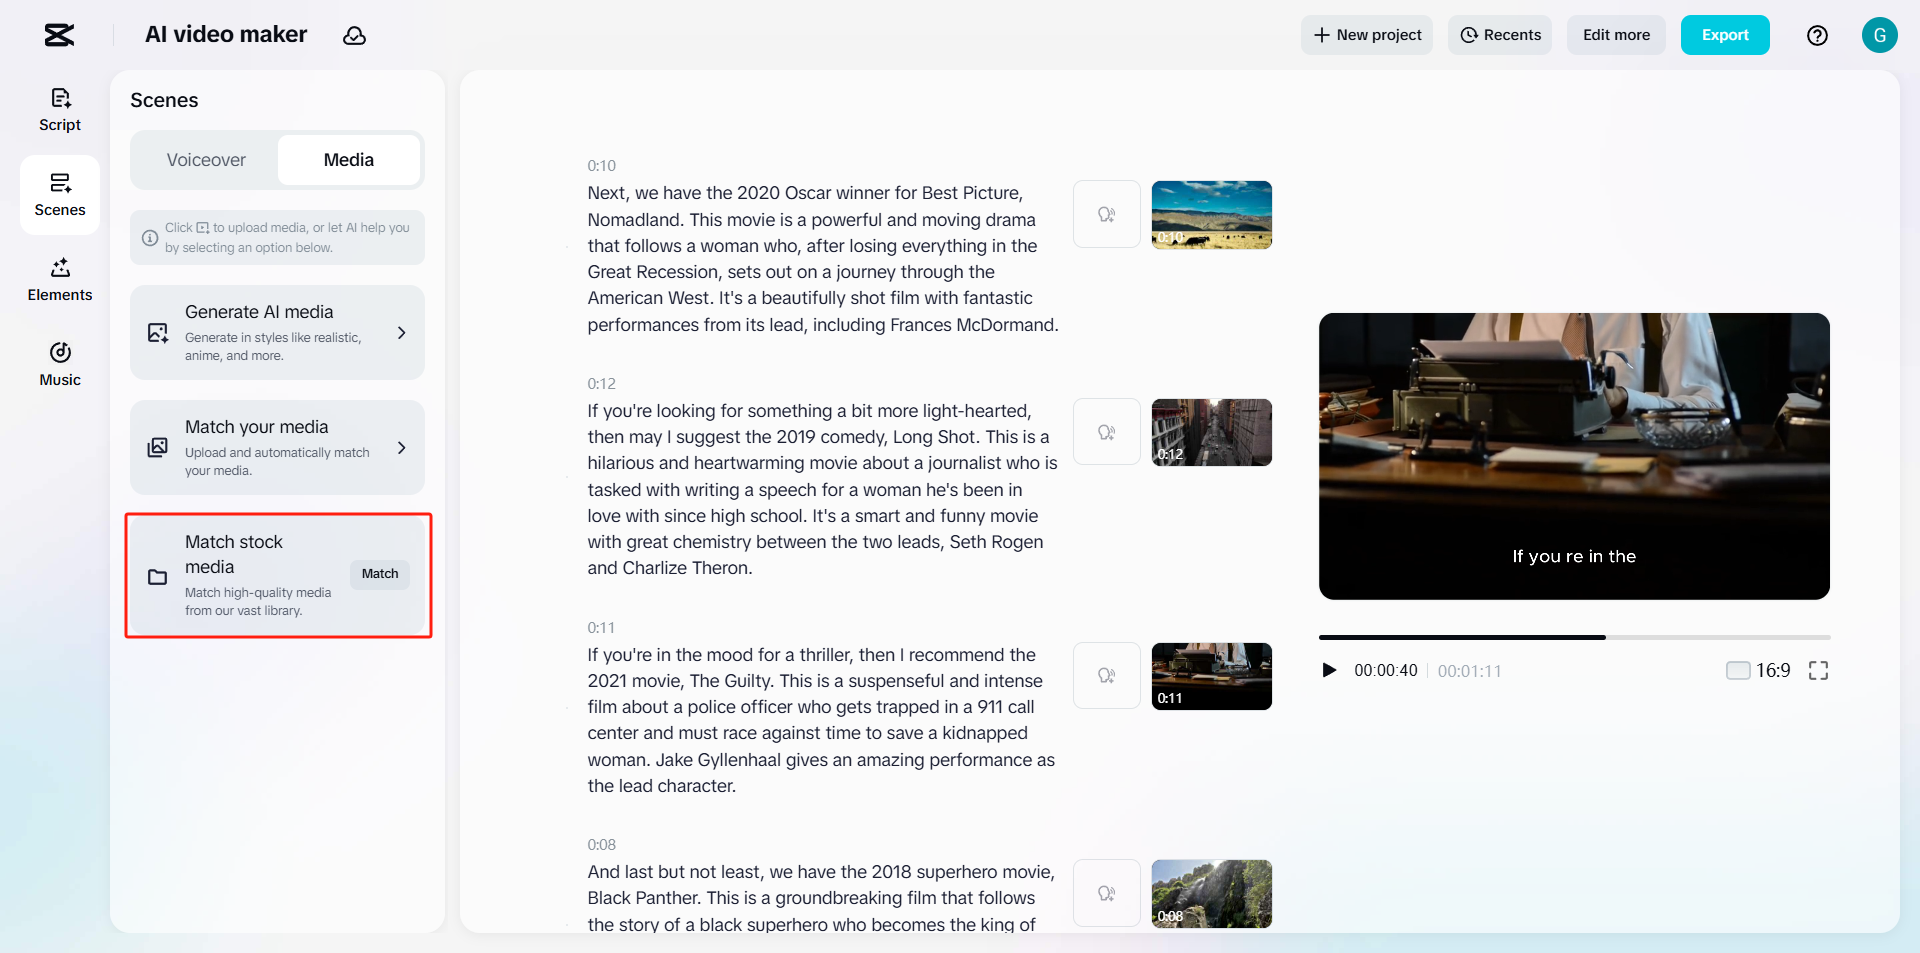Open the Music sidebar panel
Viewport: 1920px width, 953px height.
click(x=60, y=365)
